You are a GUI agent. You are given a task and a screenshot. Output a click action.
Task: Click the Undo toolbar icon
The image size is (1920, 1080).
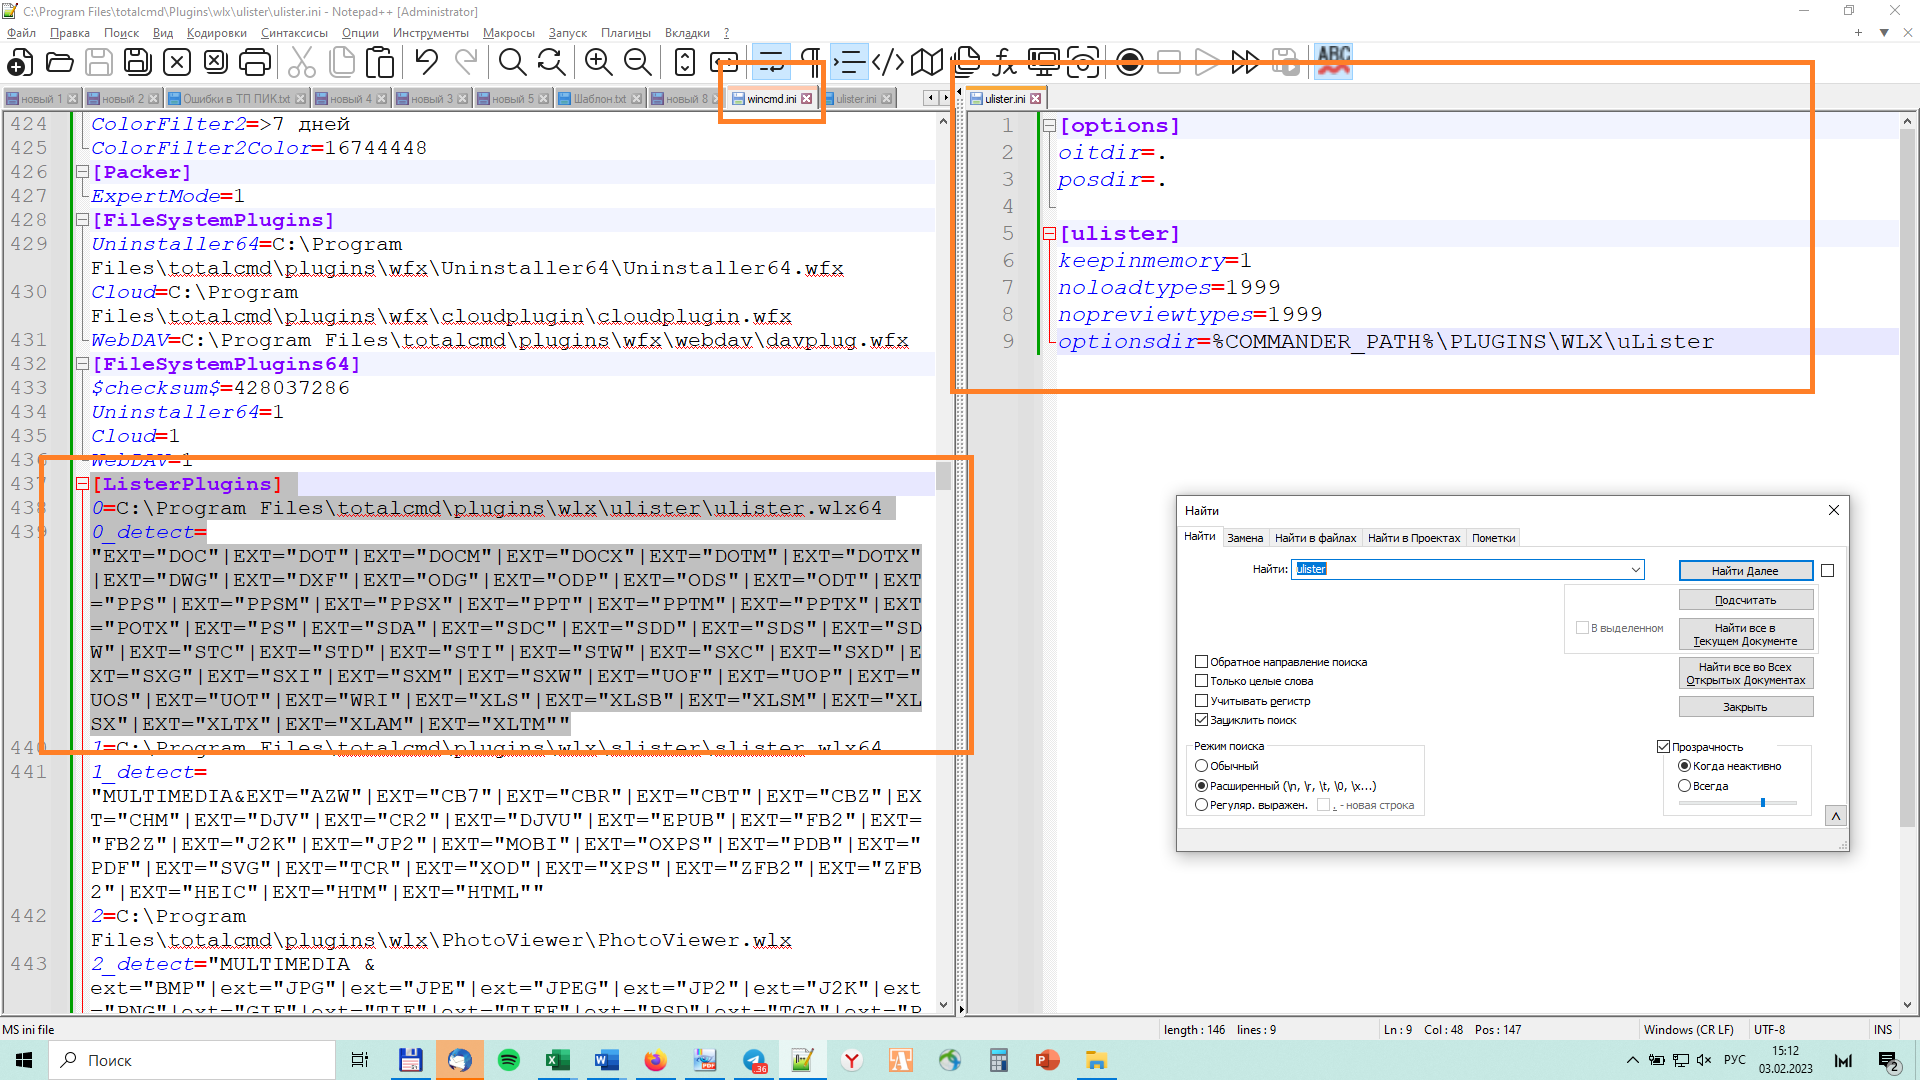(x=427, y=63)
